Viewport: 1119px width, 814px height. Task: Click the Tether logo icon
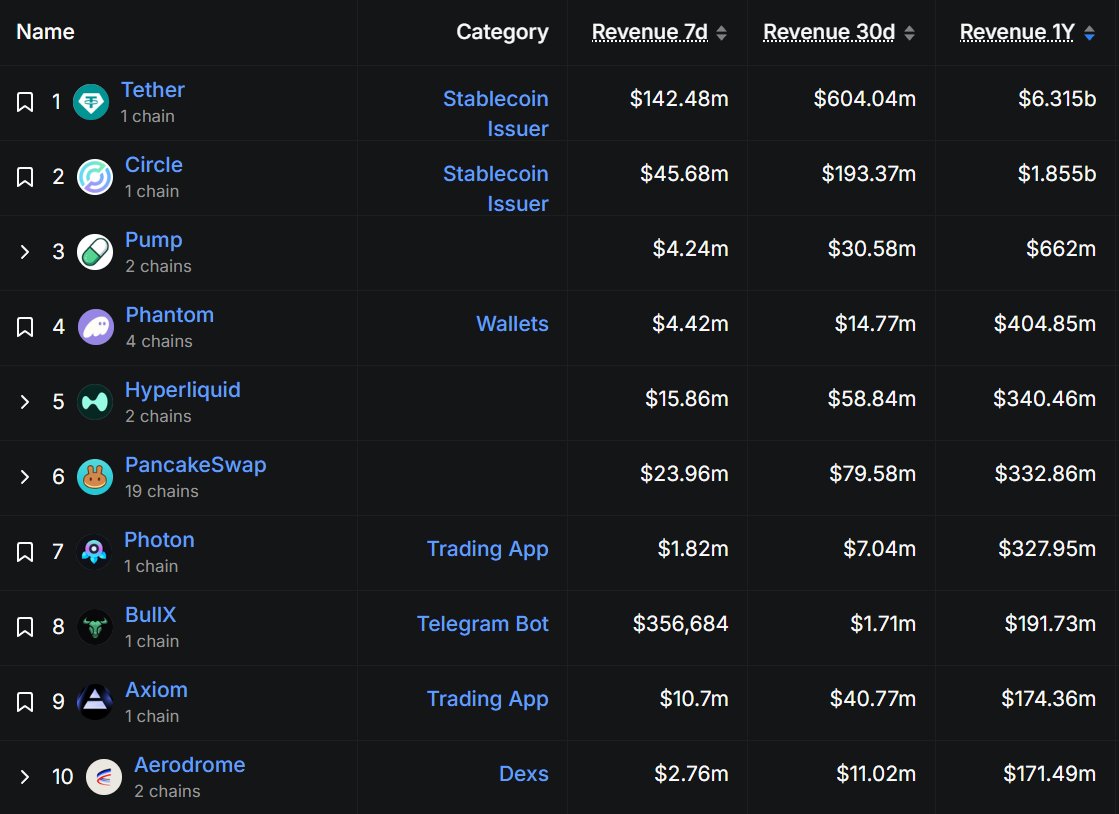(x=91, y=102)
